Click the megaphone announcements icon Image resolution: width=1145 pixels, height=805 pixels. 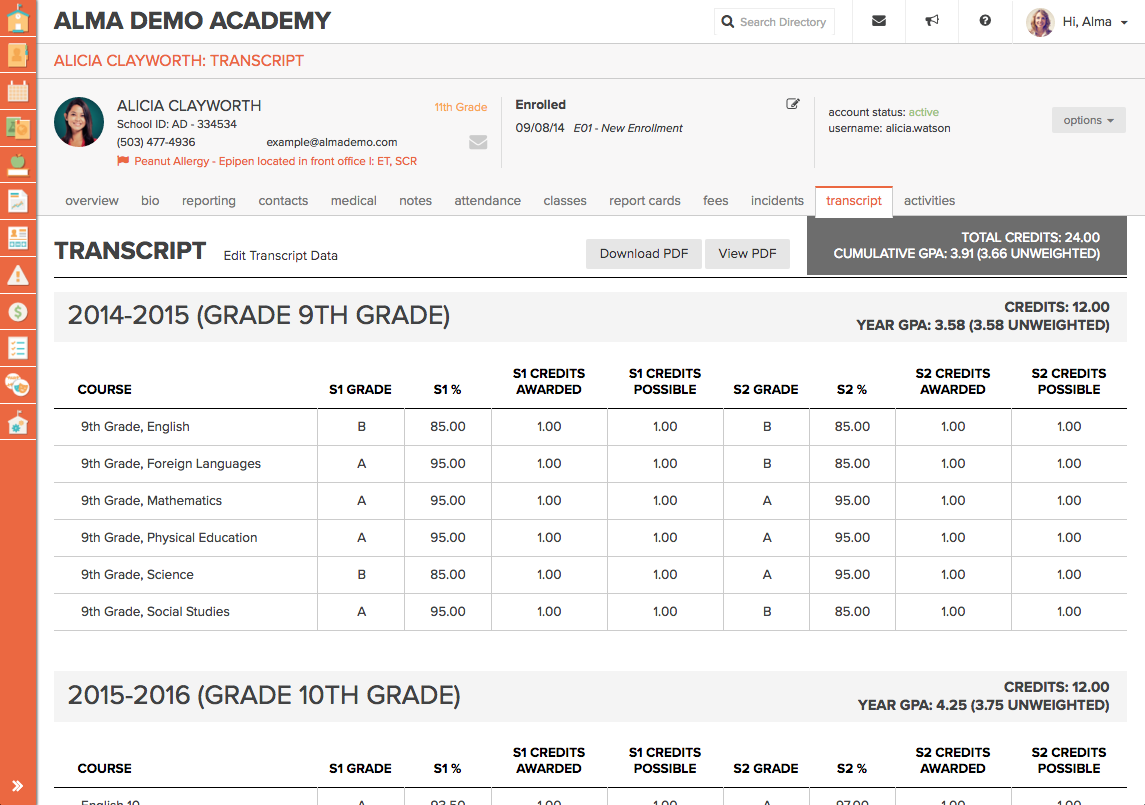click(932, 21)
